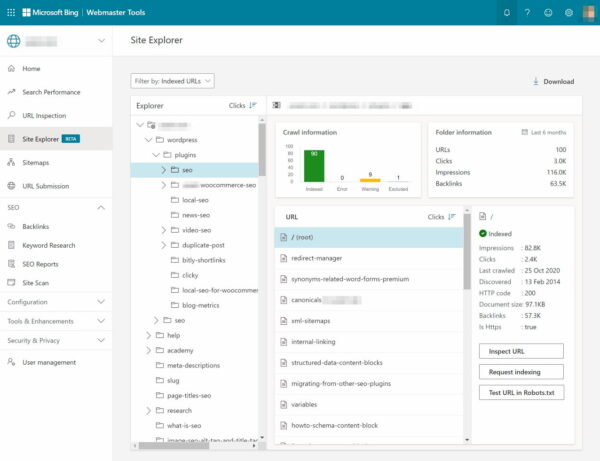This screenshot has width=600, height=461.
Task: Expand the Configuration section
Action: [x=102, y=301]
